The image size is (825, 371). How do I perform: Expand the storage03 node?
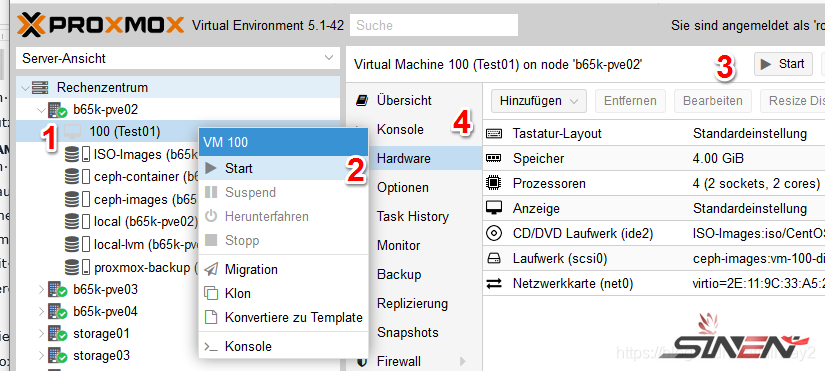point(41,356)
